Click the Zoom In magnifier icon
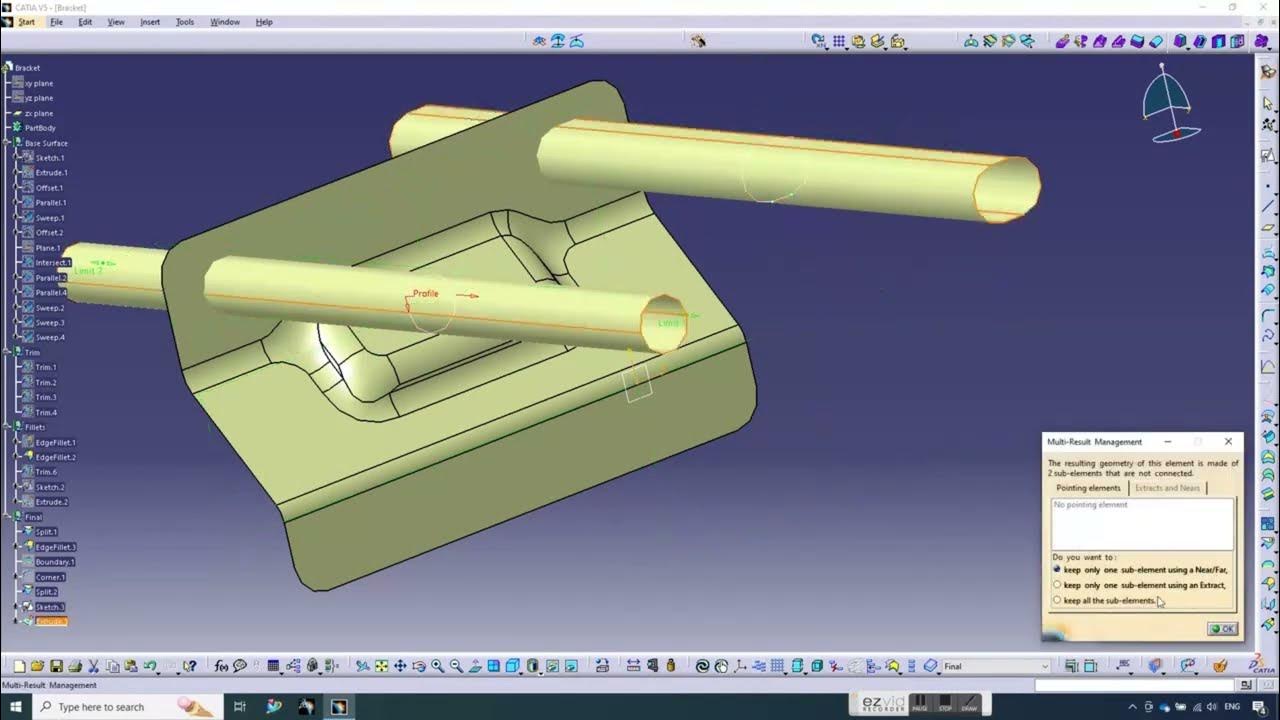The image size is (1280, 720). pyautogui.click(x=438, y=666)
